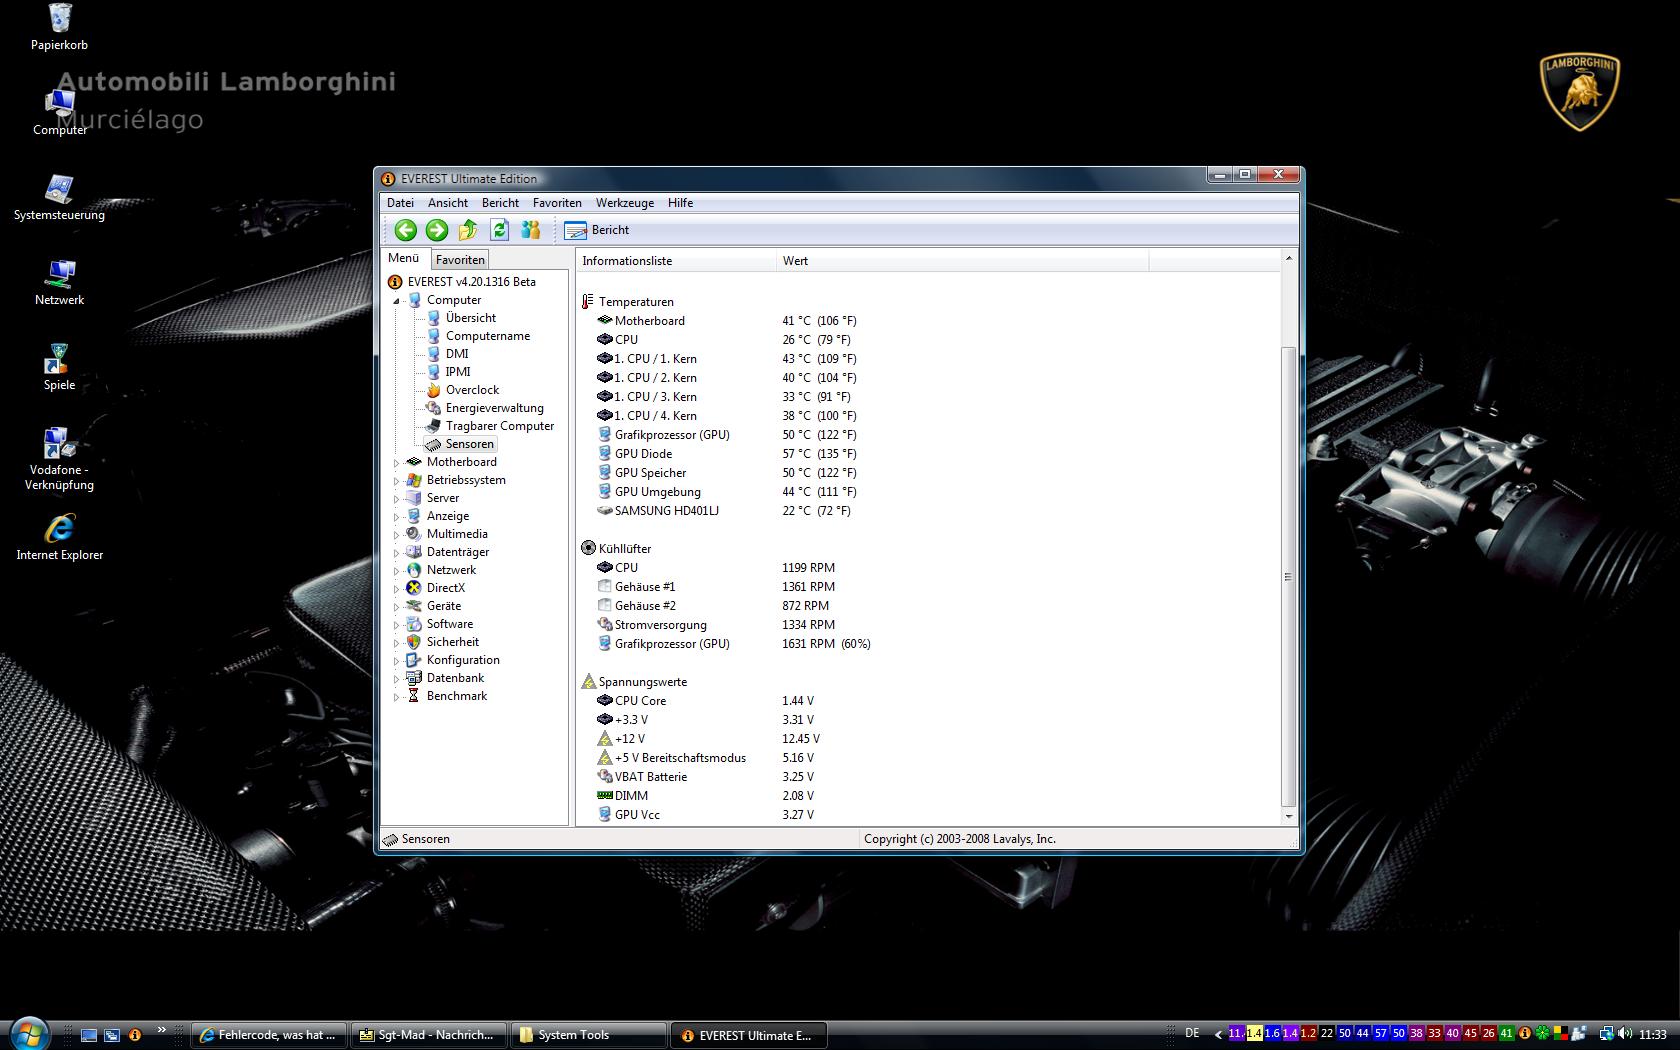Select Overclock flame item in tree

pos(472,390)
